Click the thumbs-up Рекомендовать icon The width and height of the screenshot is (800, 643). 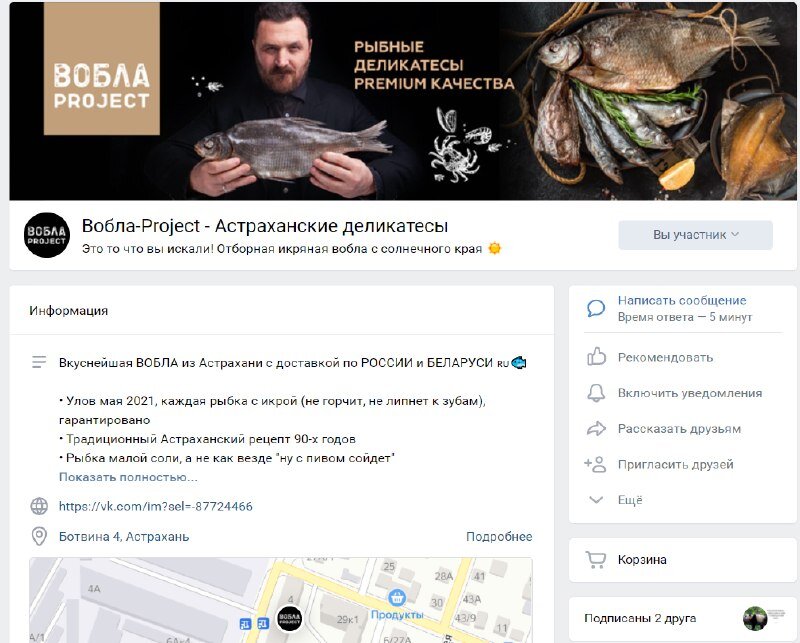click(596, 357)
